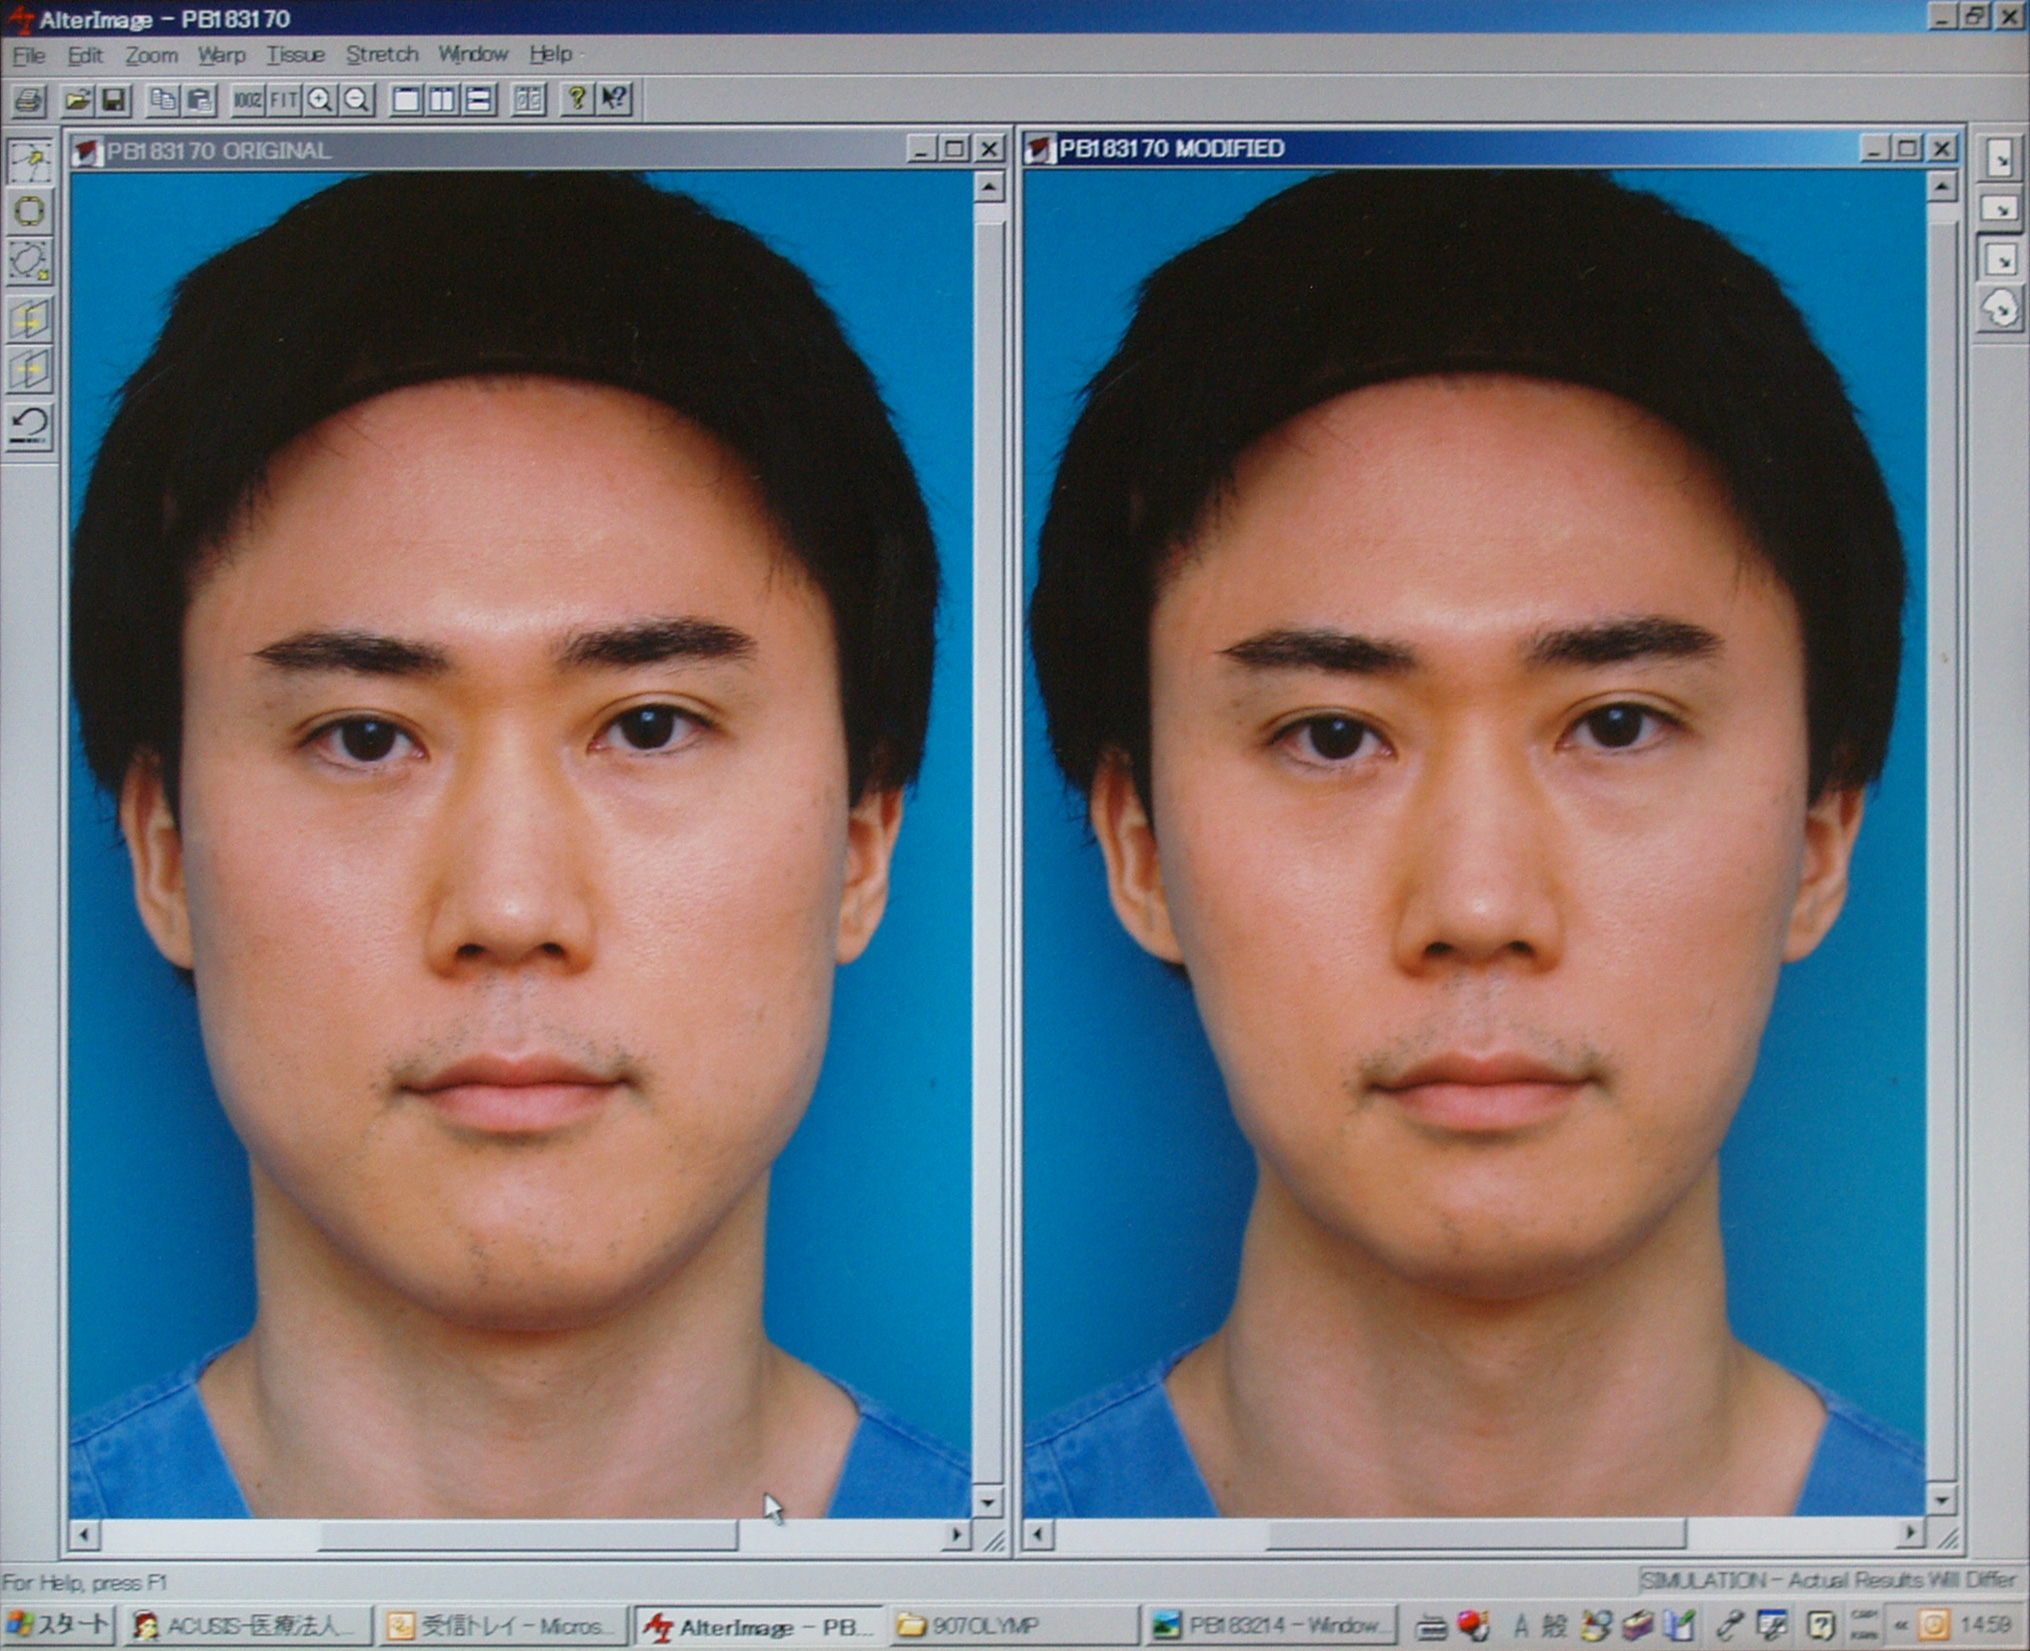Click the yellow question mark help icon
The width and height of the screenshot is (2030, 1651).
pos(577,98)
